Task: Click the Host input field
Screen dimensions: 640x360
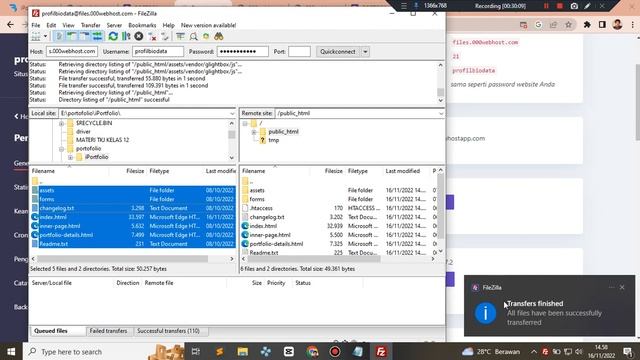Action: (x=71, y=51)
